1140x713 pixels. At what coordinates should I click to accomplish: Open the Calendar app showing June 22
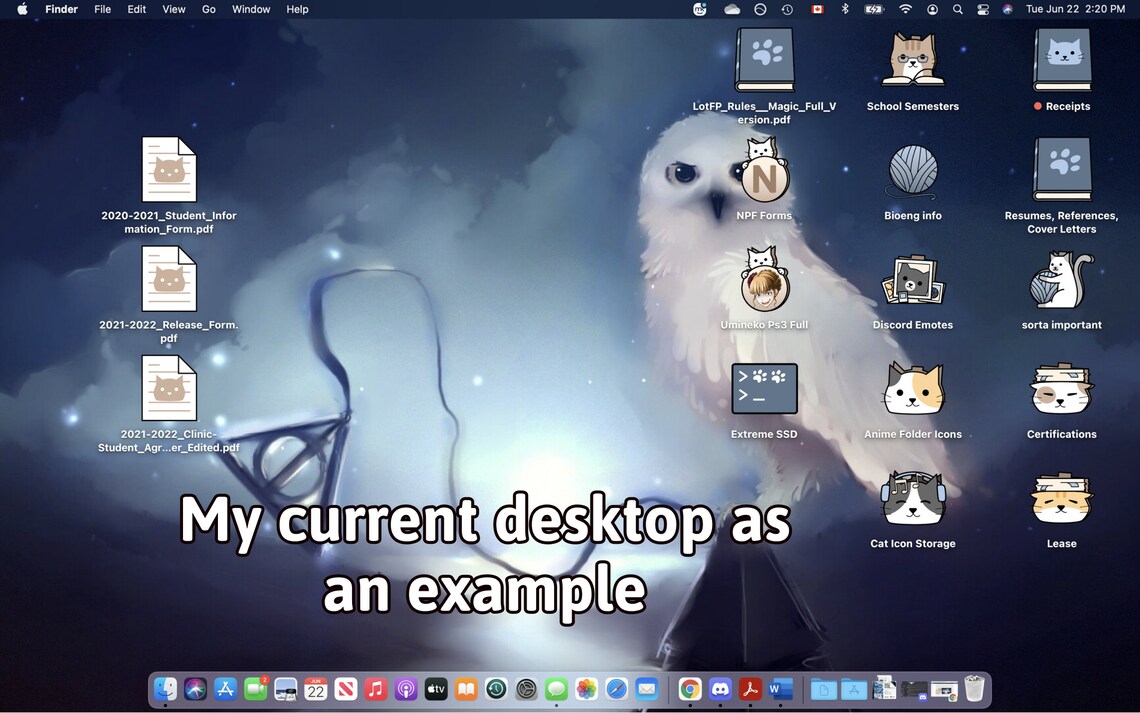[x=315, y=689]
